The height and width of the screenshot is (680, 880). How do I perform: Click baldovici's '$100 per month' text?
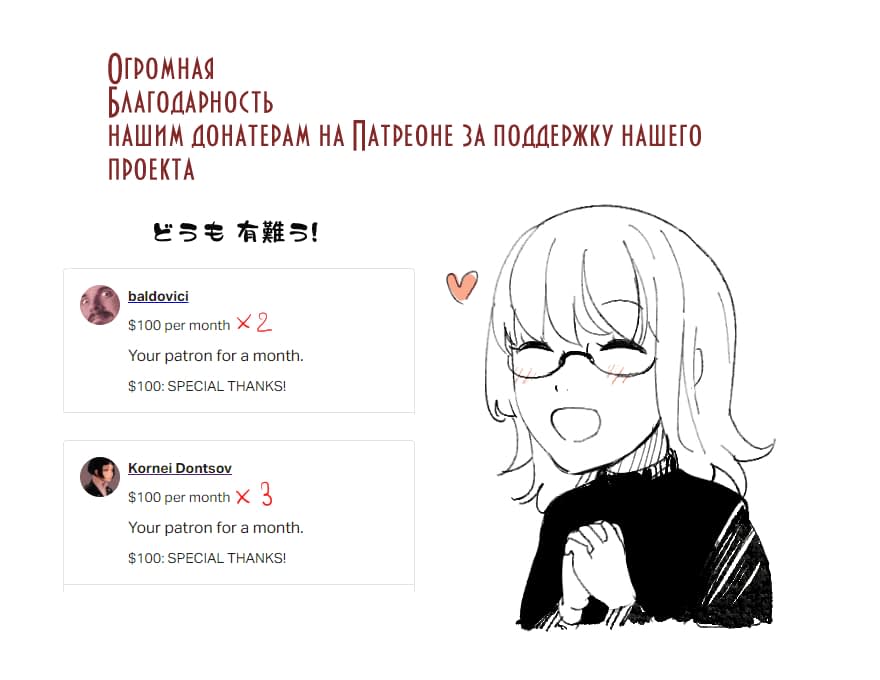(179, 325)
